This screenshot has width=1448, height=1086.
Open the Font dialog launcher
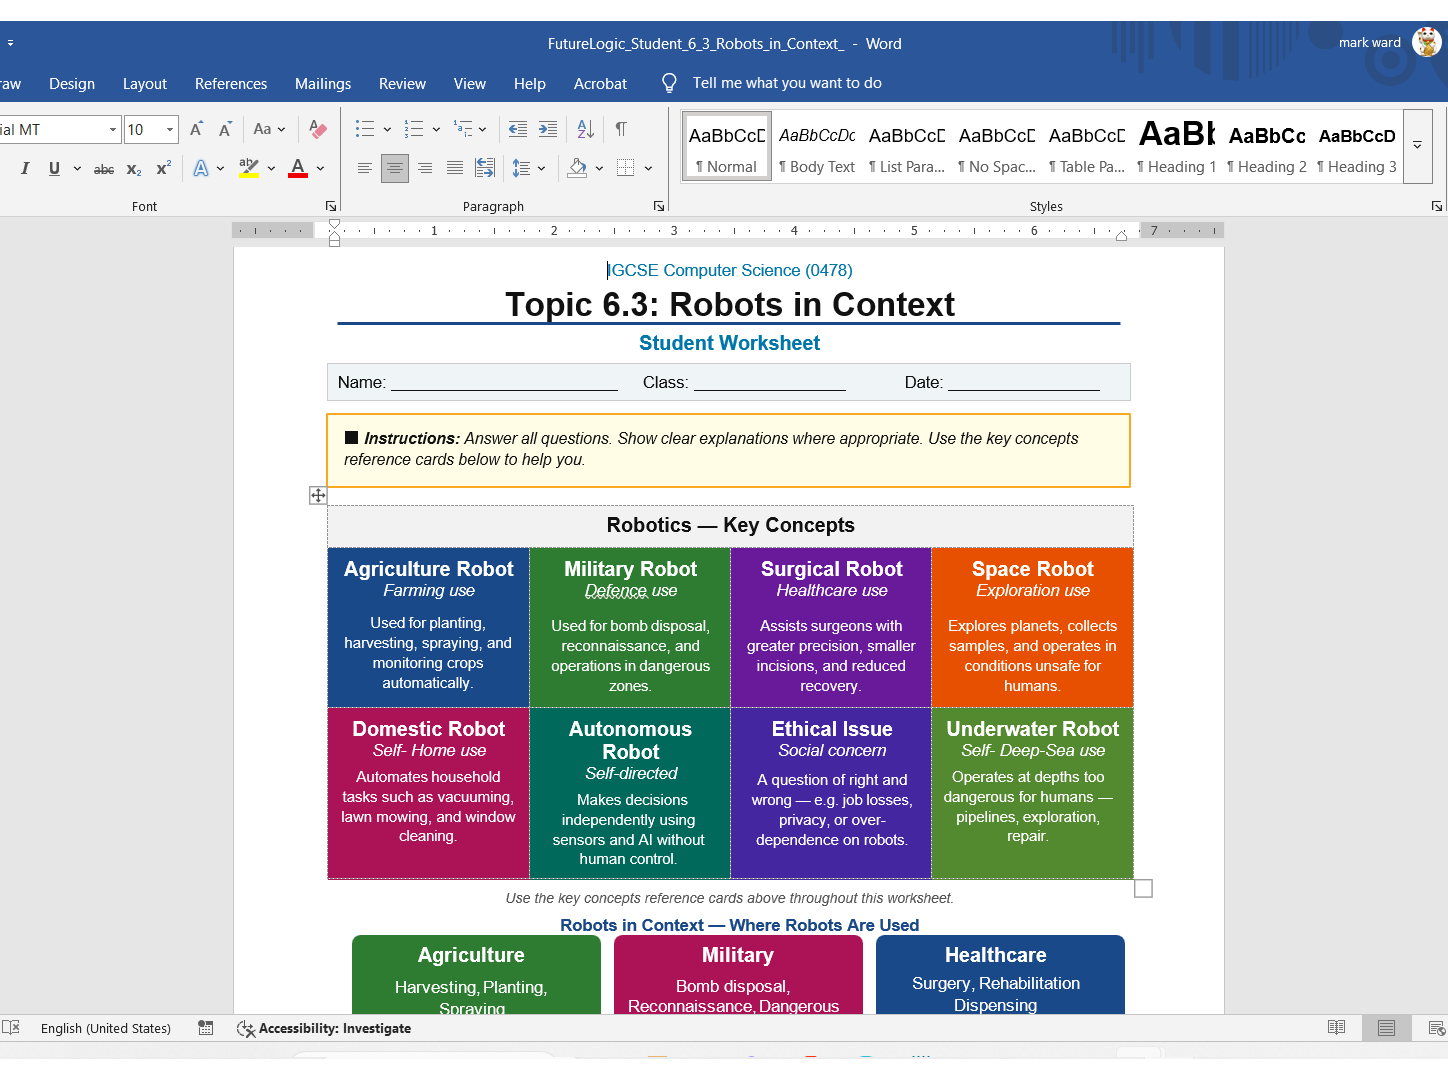coord(331,206)
